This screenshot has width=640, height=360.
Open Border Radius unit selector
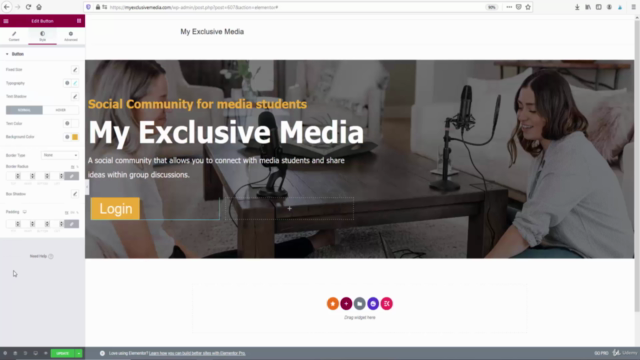[75, 167]
